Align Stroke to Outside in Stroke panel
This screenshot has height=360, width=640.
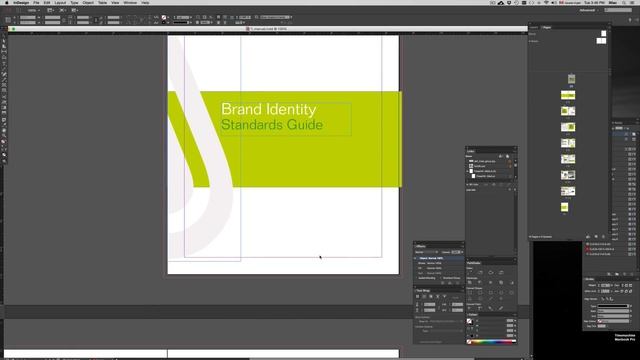click(x=612, y=299)
